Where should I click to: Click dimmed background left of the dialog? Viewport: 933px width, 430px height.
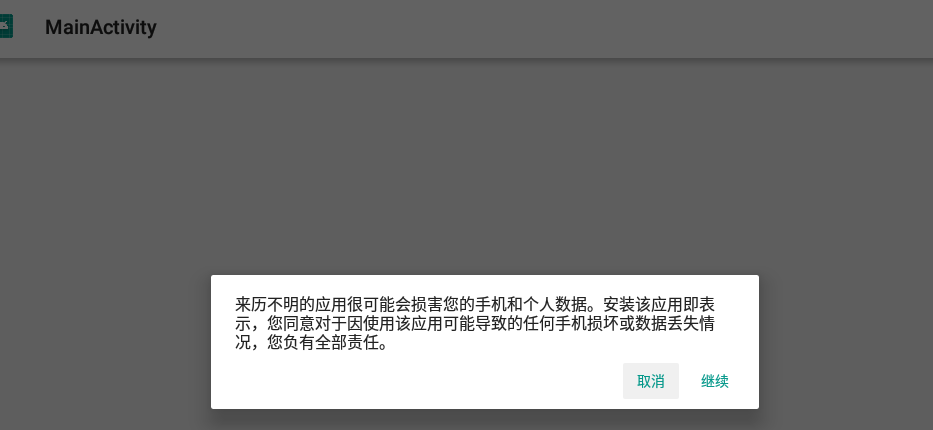(105, 342)
